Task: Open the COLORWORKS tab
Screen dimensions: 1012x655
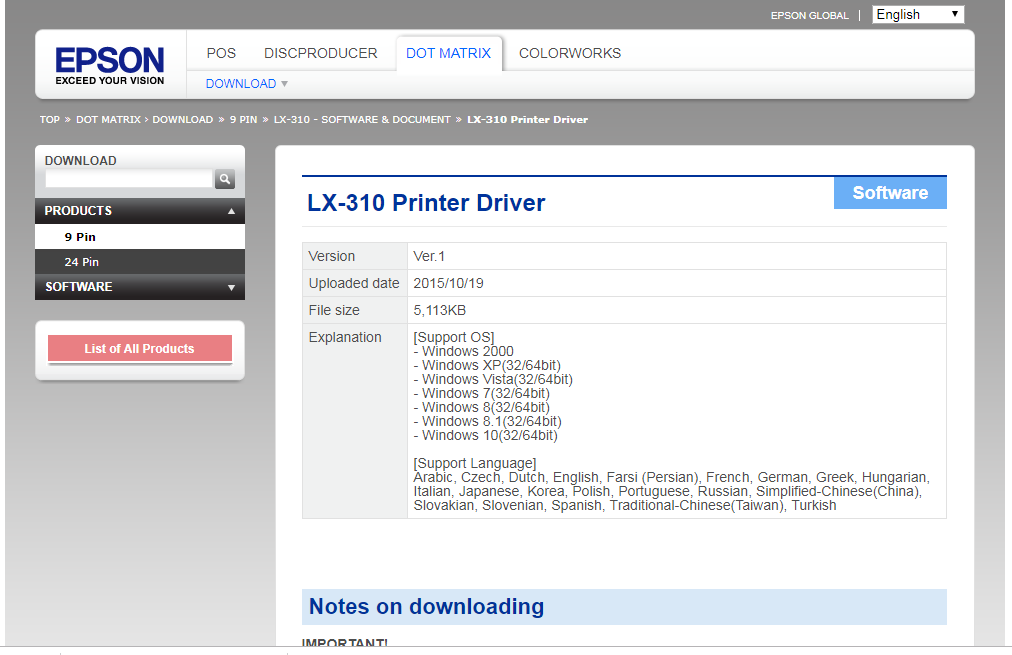Action: click(570, 53)
